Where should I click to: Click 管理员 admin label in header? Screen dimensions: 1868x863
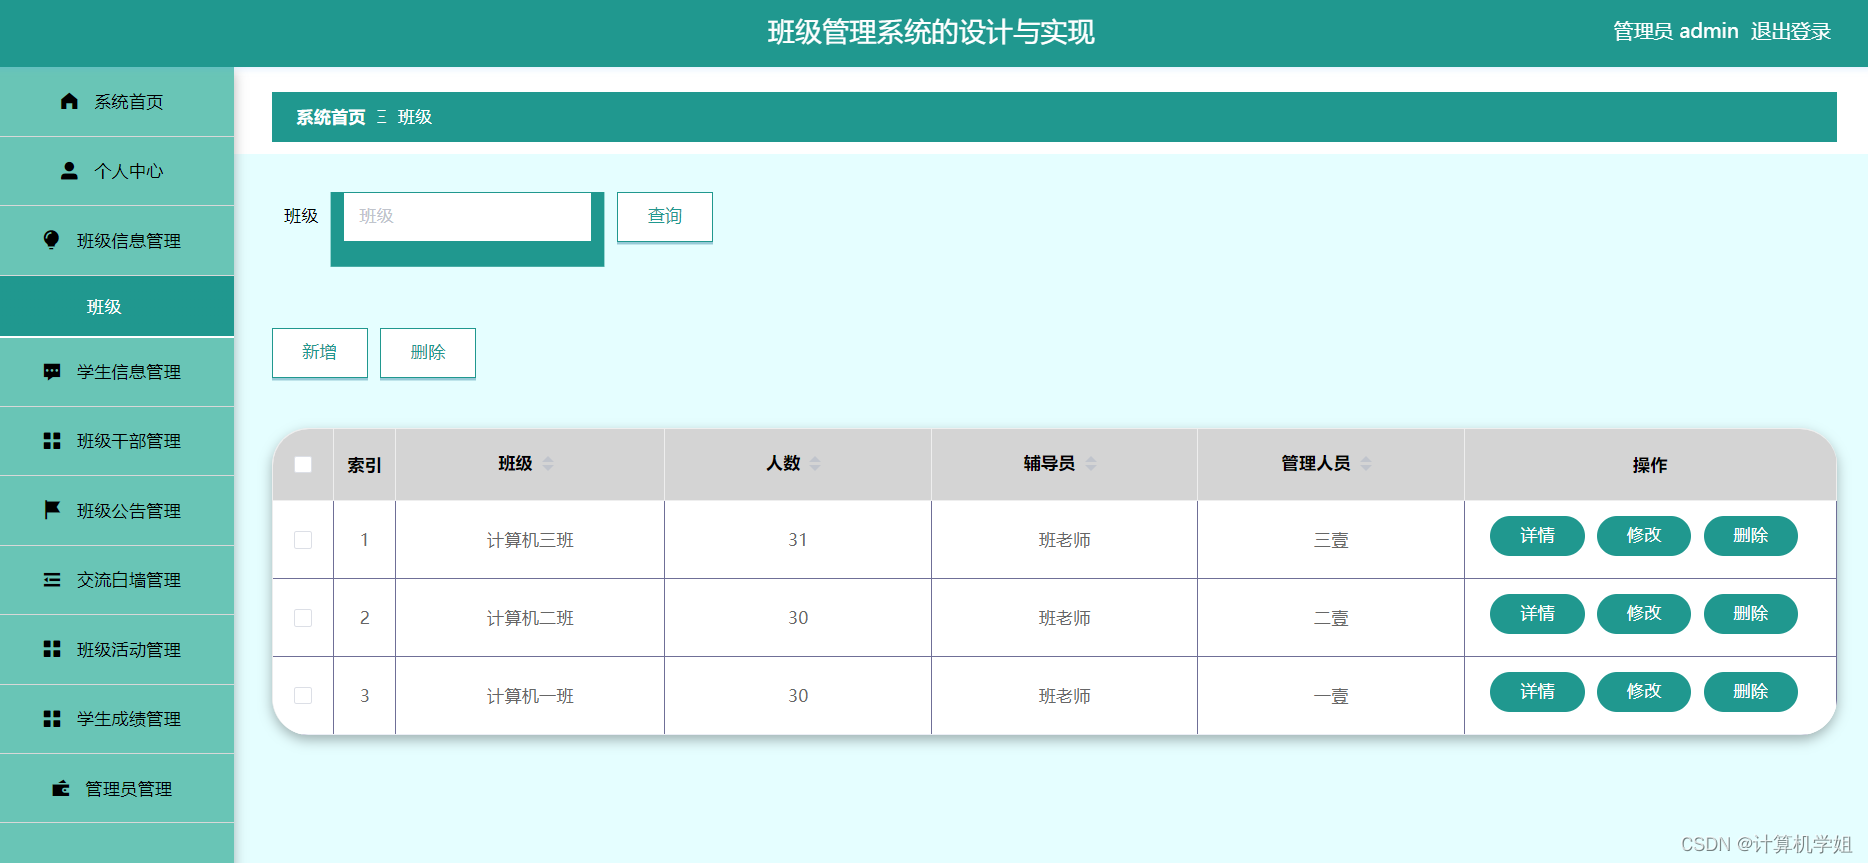coord(1676,32)
